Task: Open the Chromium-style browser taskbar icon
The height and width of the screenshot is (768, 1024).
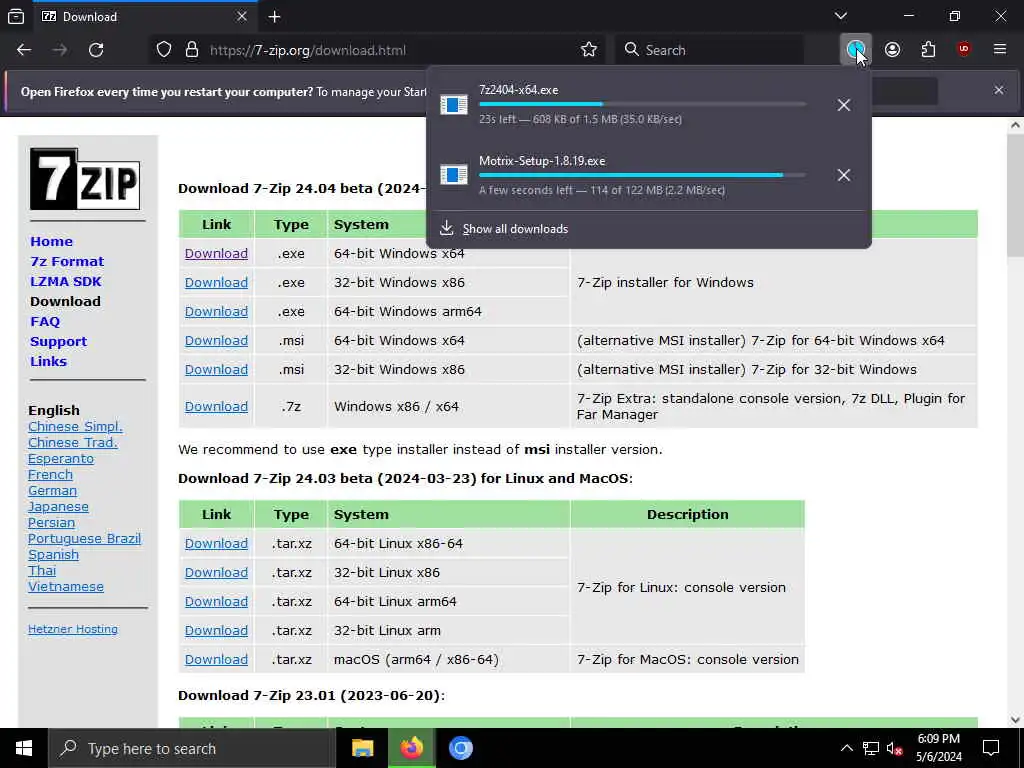Action: pyautogui.click(x=460, y=748)
